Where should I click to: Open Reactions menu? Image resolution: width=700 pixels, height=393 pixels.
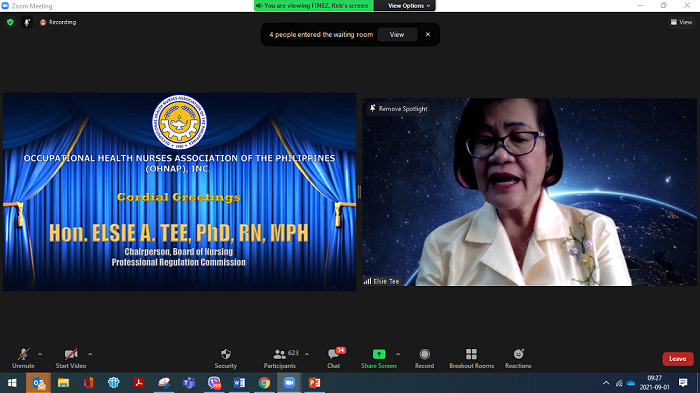pyautogui.click(x=518, y=359)
